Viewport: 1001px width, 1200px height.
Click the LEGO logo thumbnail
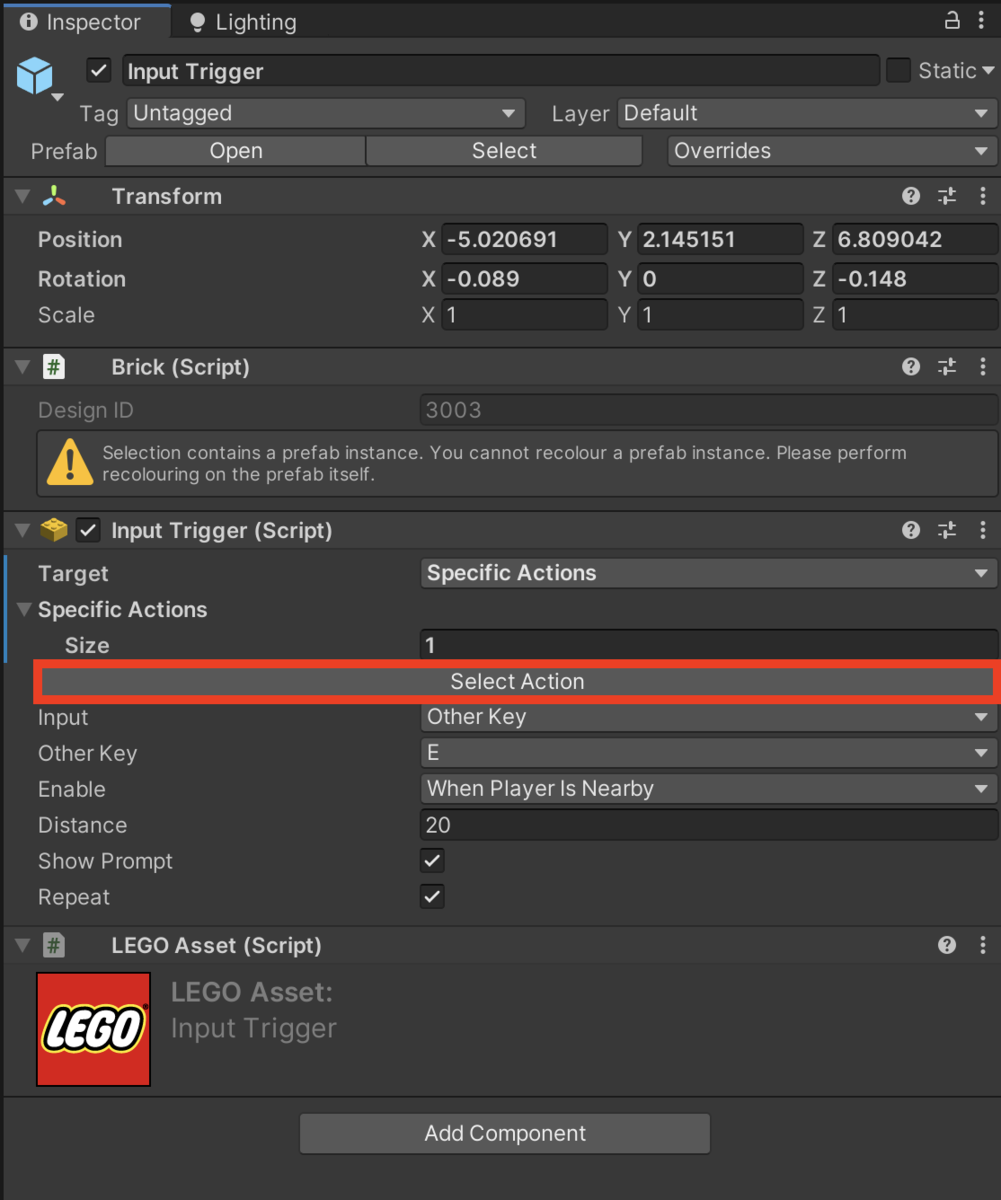[93, 1029]
